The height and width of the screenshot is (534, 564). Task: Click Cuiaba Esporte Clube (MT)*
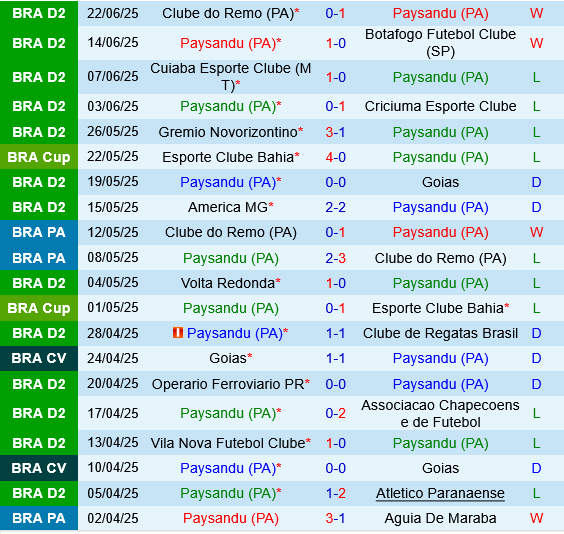click(231, 77)
